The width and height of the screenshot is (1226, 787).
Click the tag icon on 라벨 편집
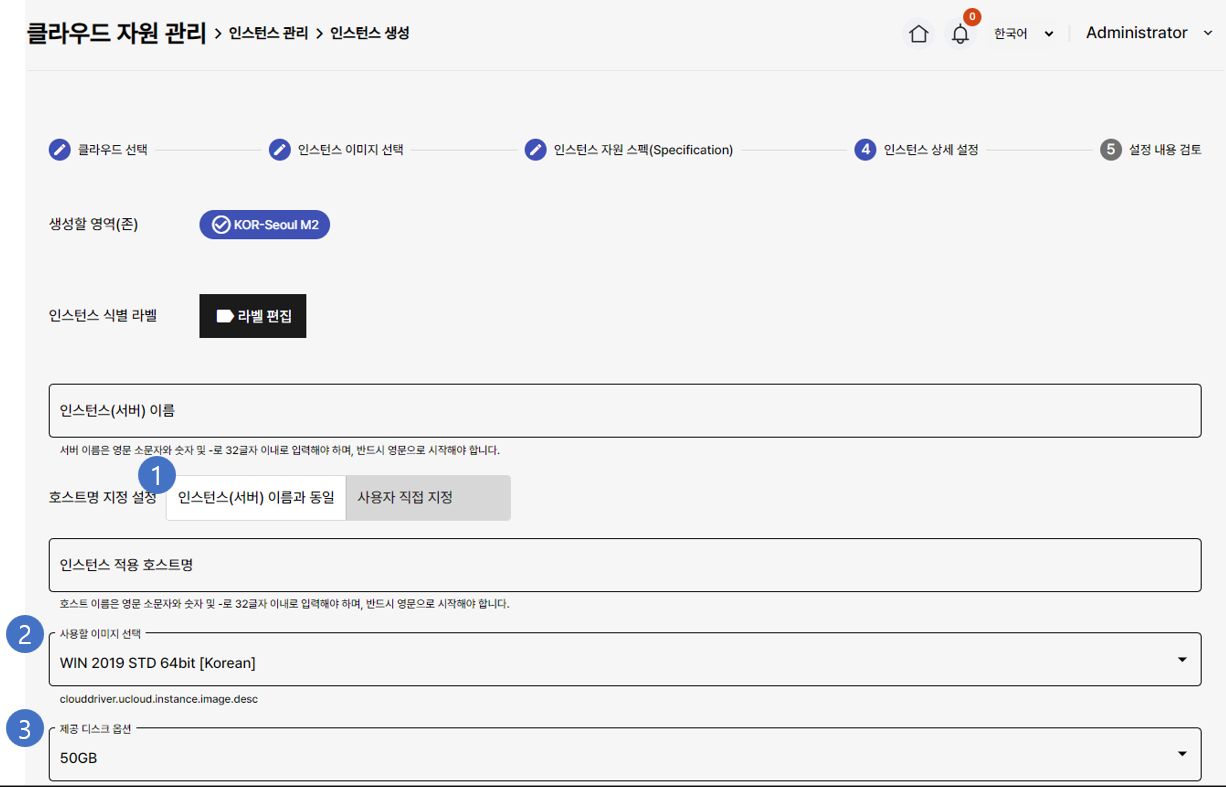click(225, 316)
